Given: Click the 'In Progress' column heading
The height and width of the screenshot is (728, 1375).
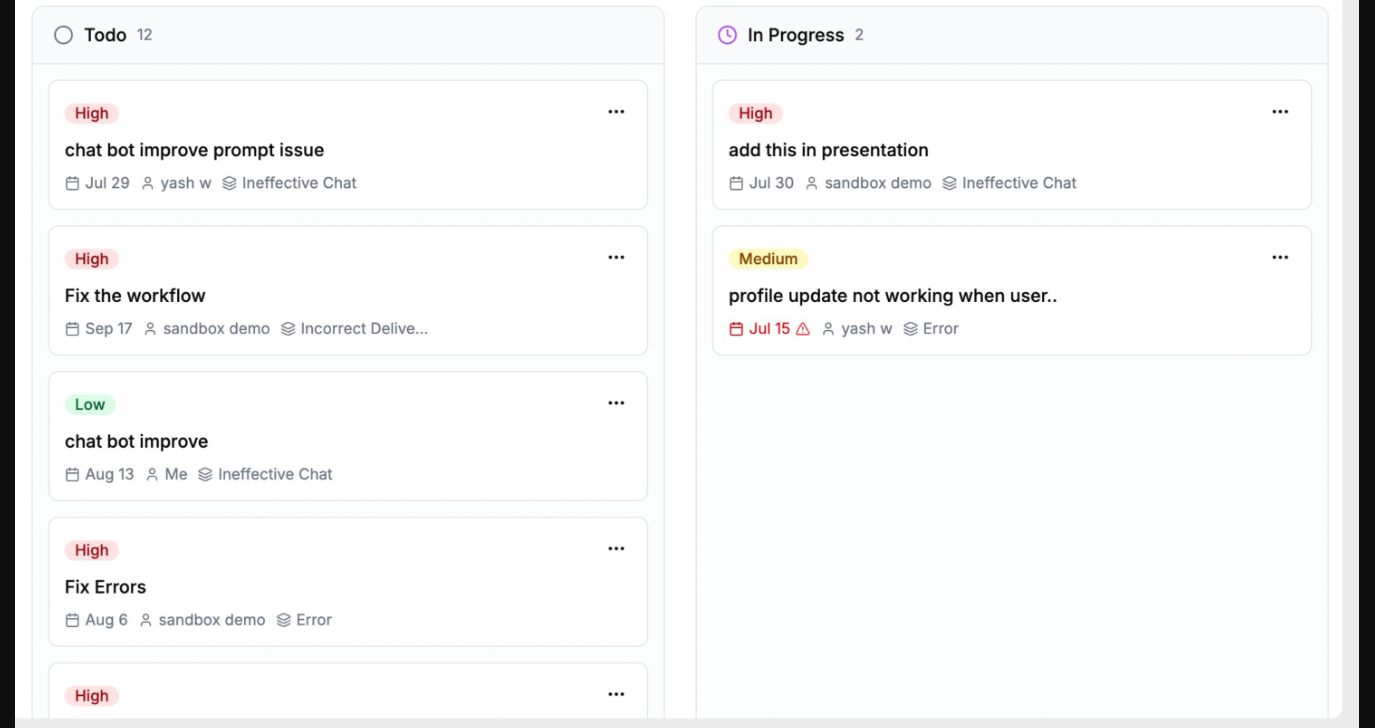Looking at the screenshot, I should [796, 35].
